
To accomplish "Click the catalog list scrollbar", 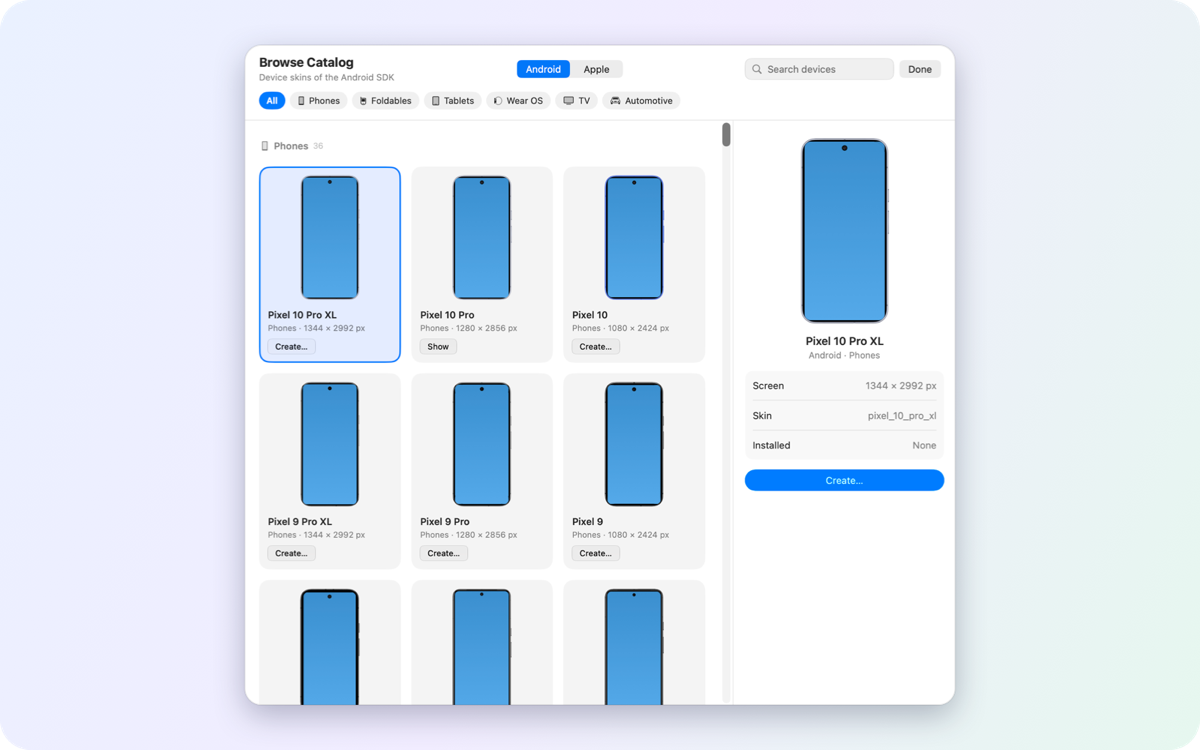I will pyautogui.click(x=726, y=135).
